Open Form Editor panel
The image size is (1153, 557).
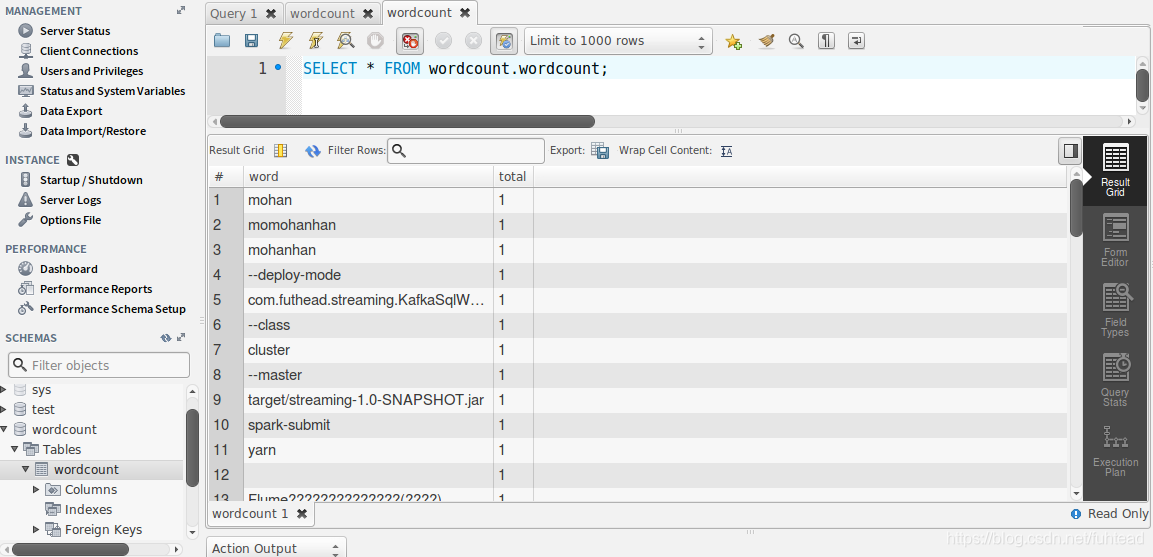point(1115,241)
